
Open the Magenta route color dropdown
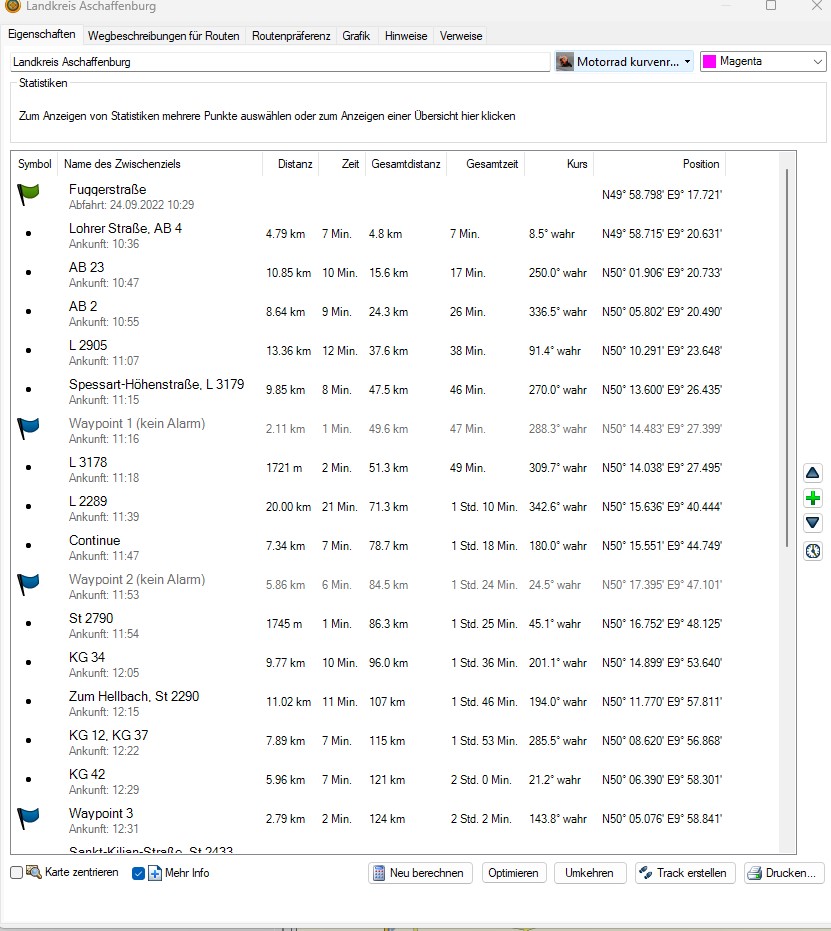click(x=762, y=62)
